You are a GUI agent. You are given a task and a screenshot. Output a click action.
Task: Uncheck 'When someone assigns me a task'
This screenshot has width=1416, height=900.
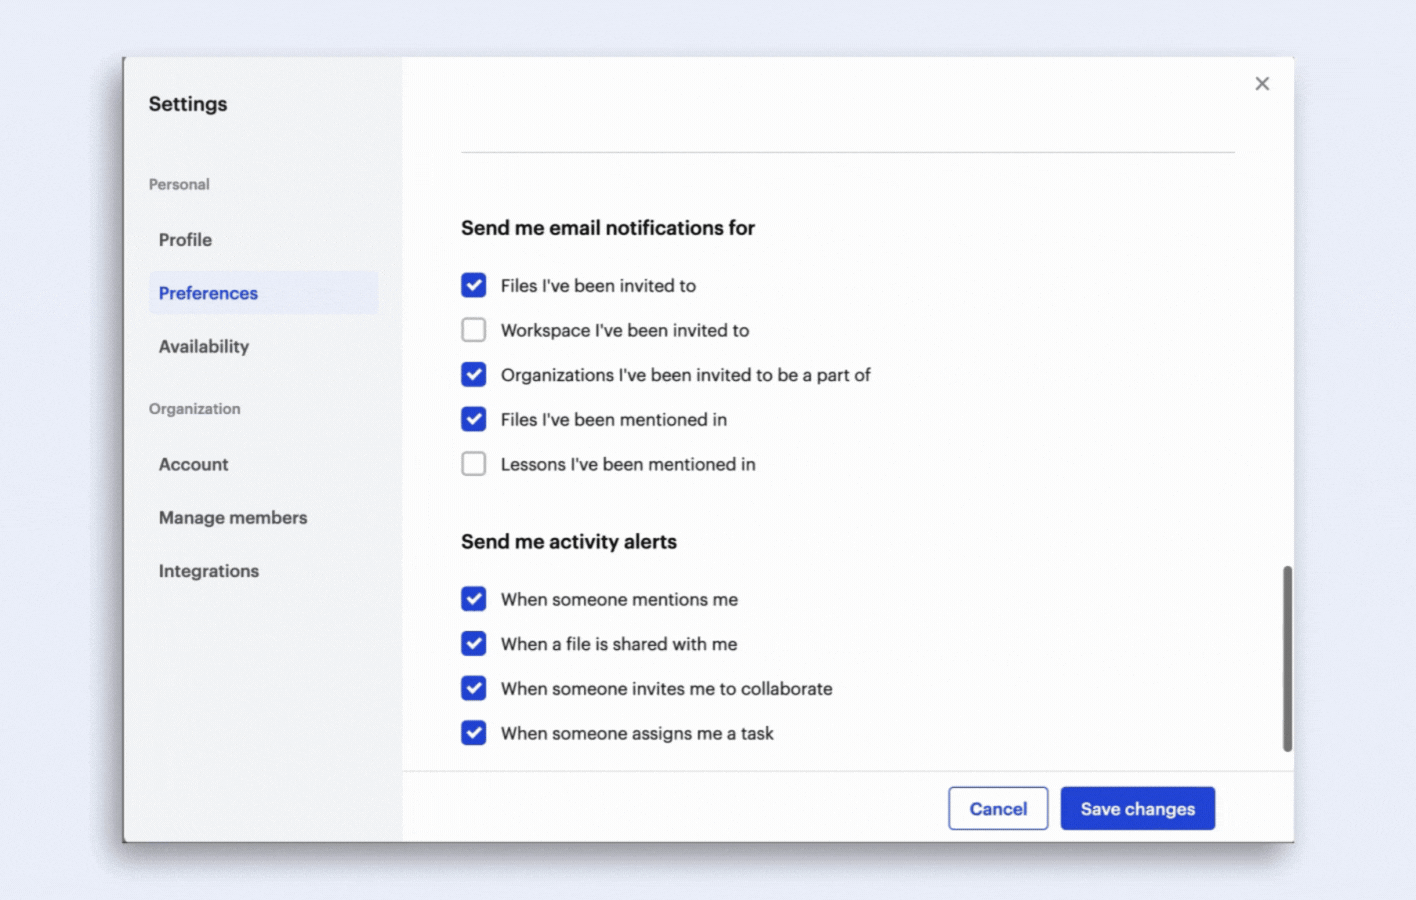pyautogui.click(x=474, y=733)
